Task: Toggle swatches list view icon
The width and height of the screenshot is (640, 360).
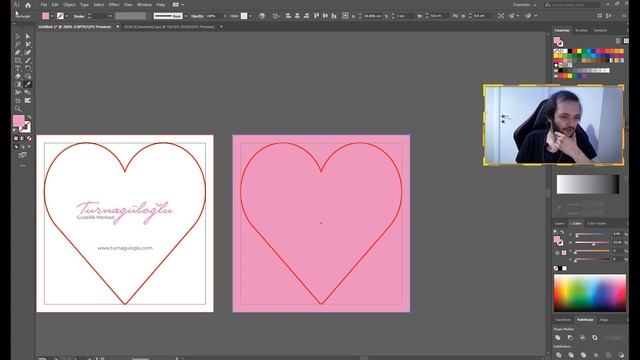Action: (x=618, y=40)
